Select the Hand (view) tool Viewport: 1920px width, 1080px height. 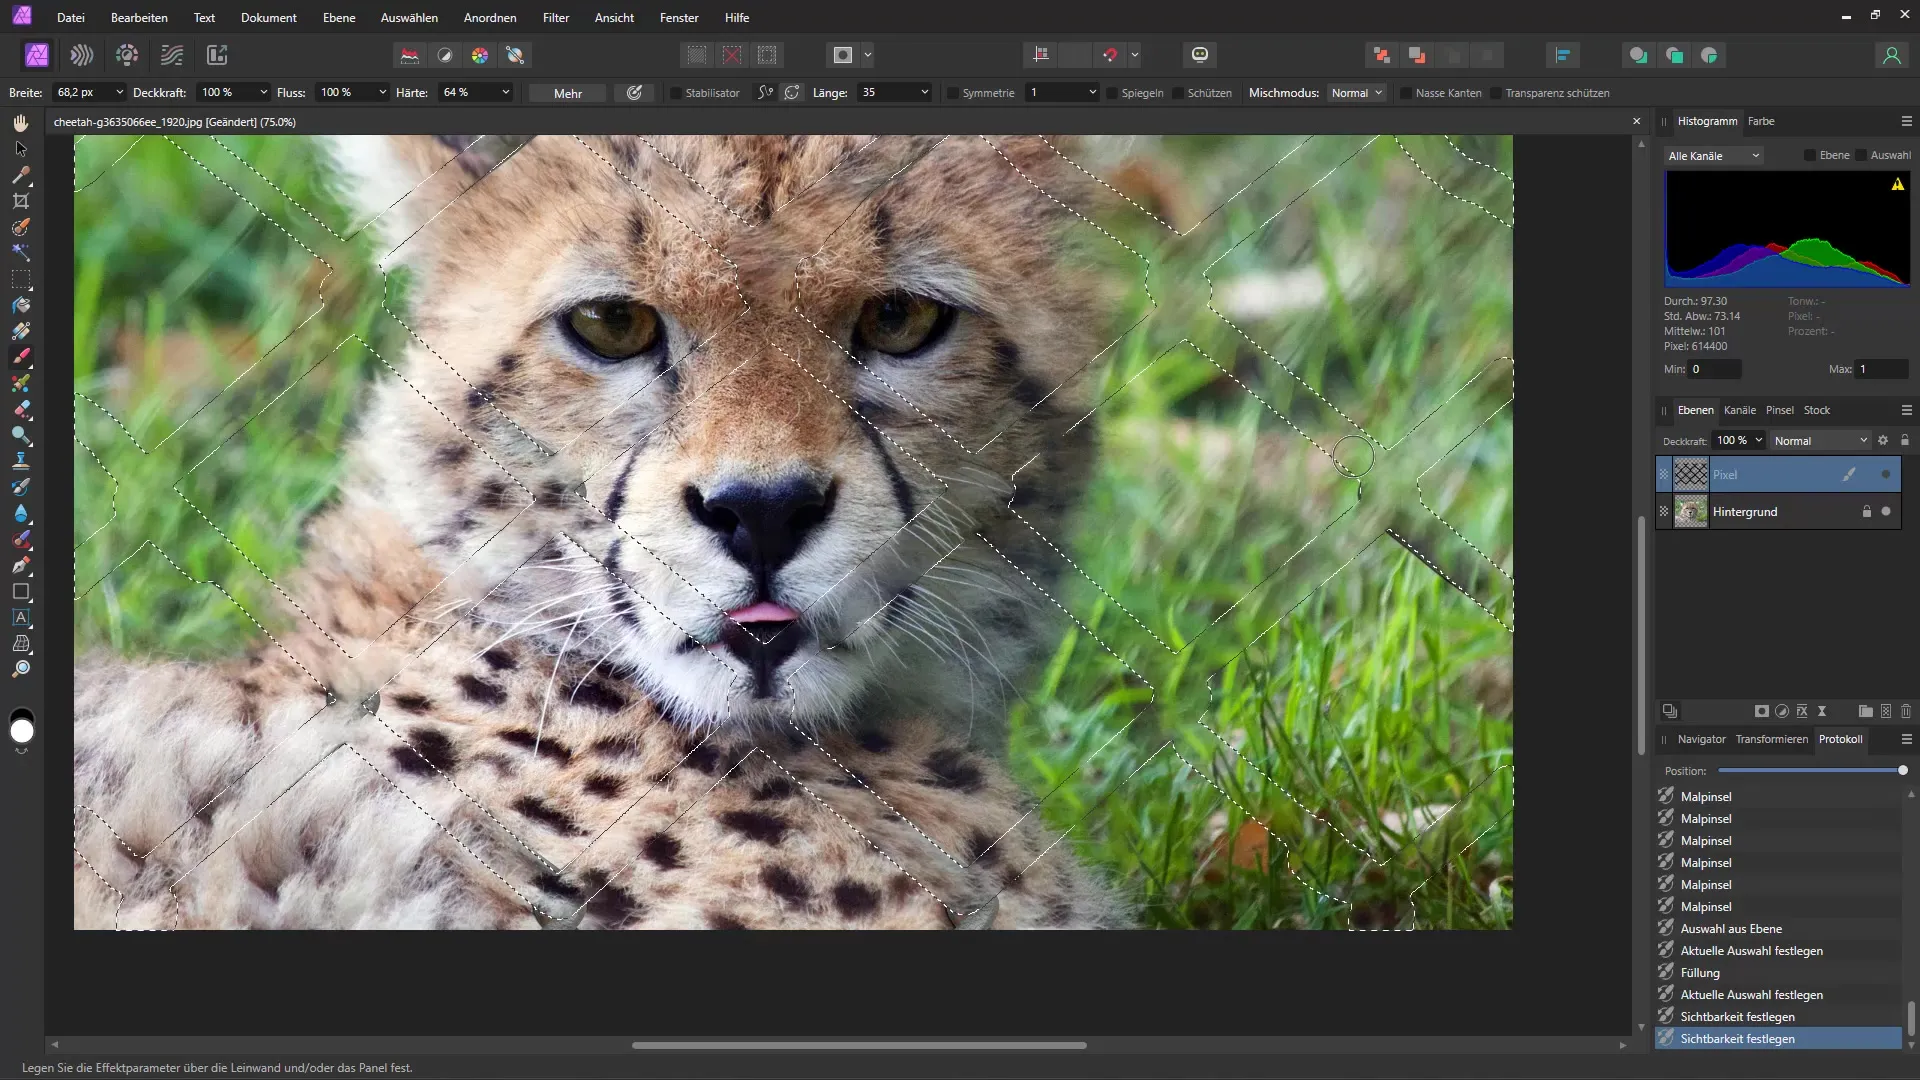[x=21, y=122]
